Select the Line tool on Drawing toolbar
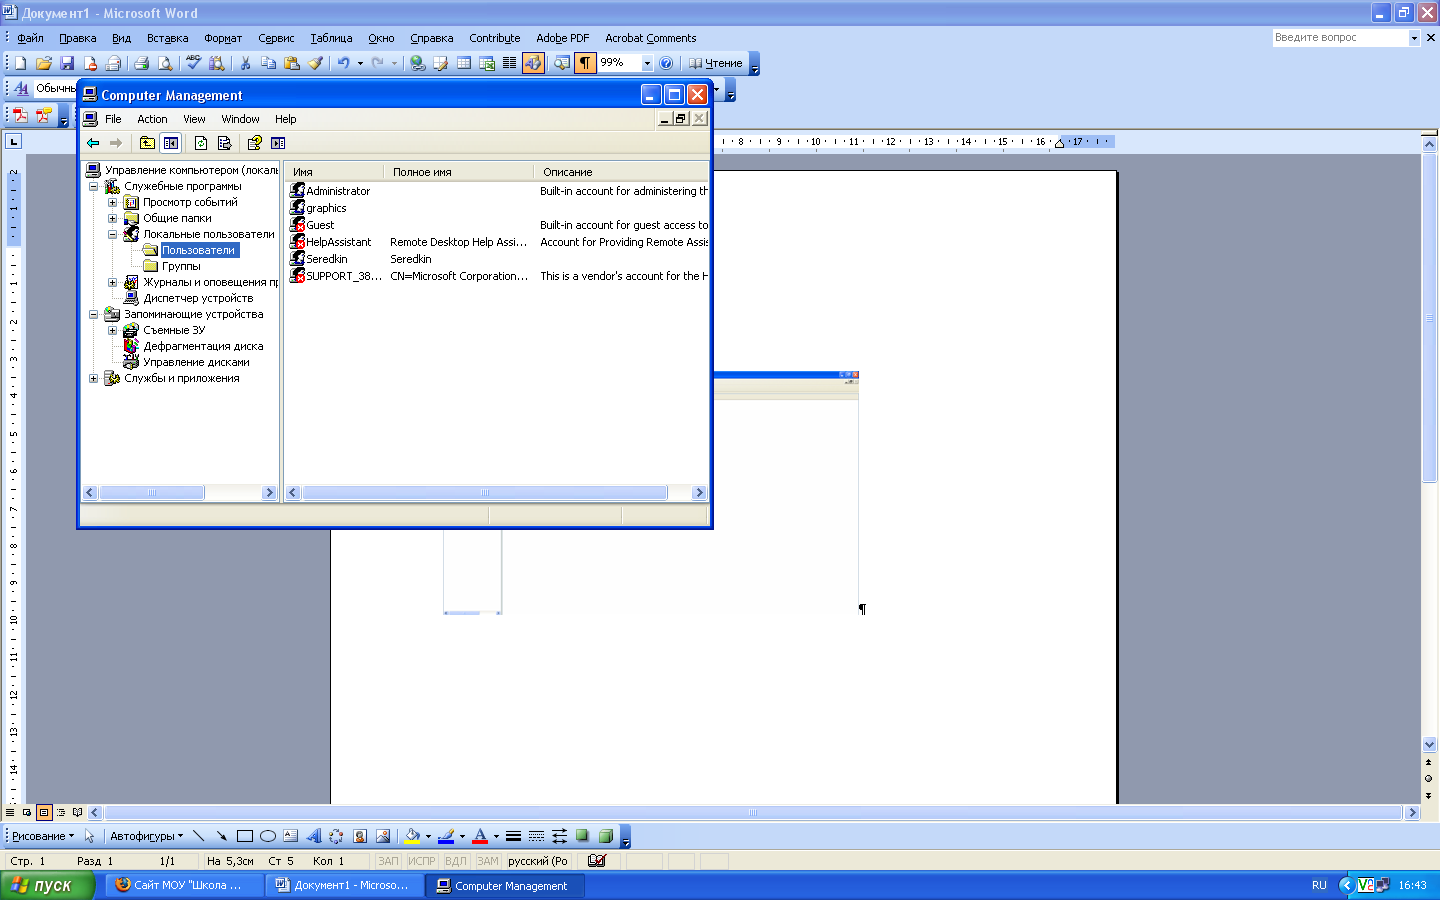1440x900 pixels. (x=198, y=836)
